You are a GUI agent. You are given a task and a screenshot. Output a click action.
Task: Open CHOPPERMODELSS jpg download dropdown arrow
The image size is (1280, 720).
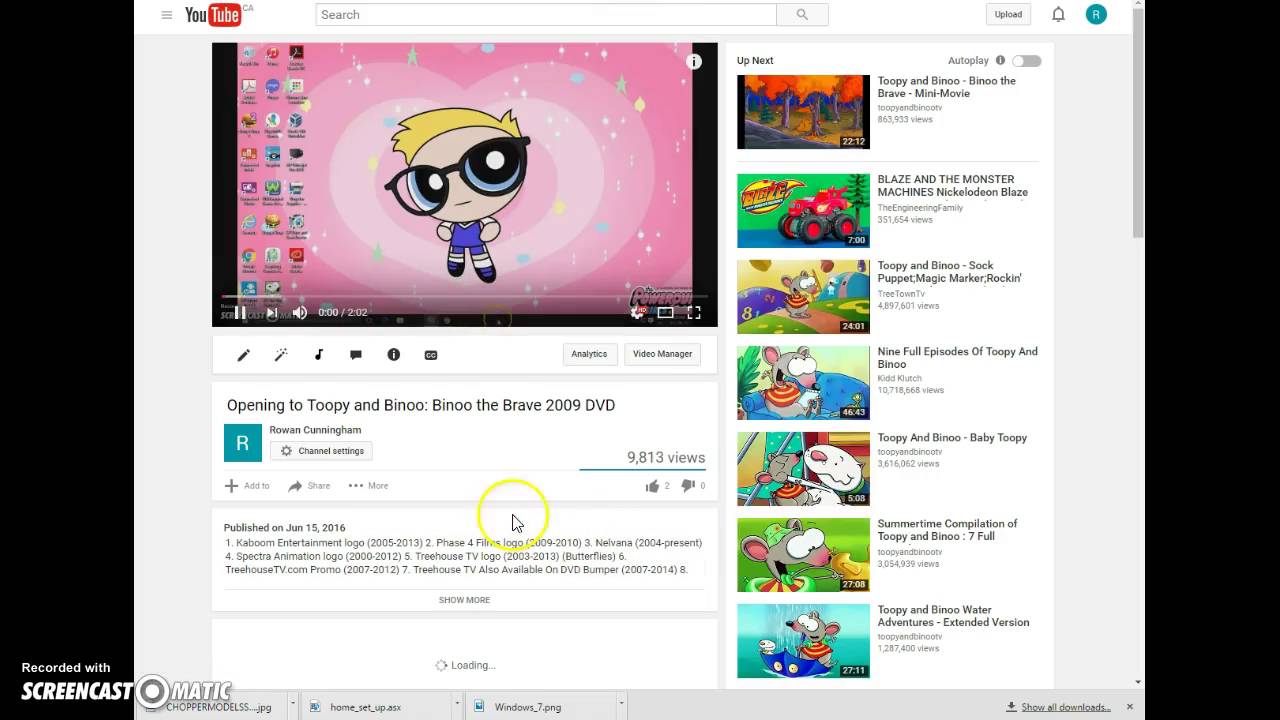click(293, 706)
